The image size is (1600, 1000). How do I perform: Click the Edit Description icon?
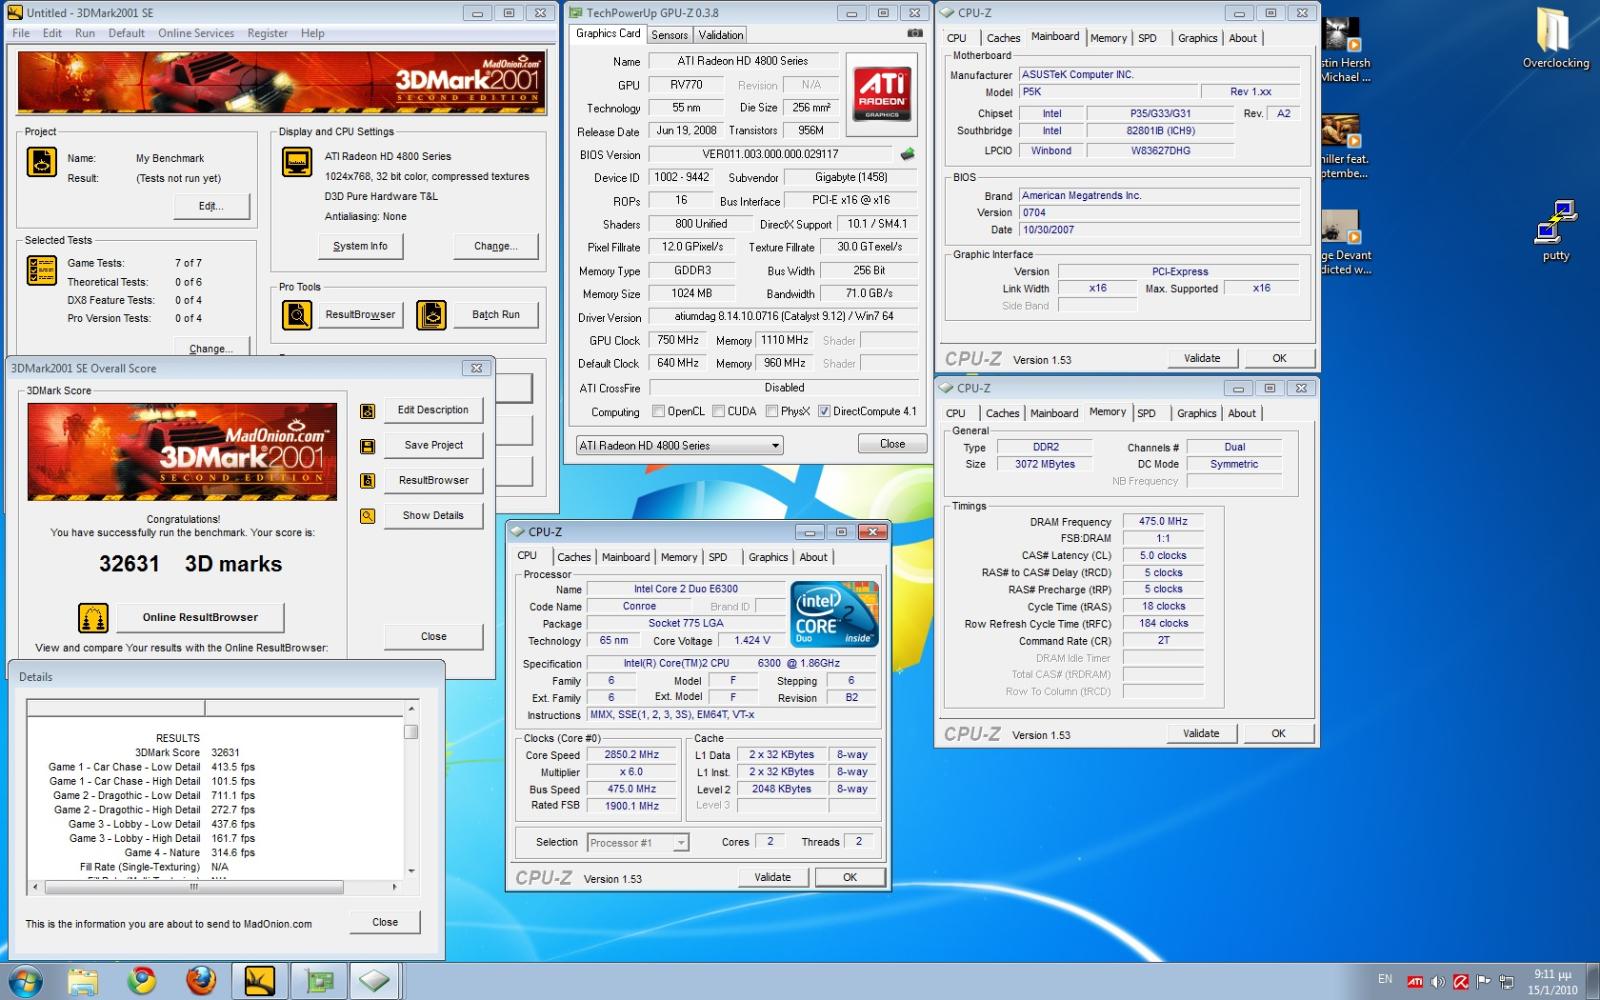click(368, 411)
